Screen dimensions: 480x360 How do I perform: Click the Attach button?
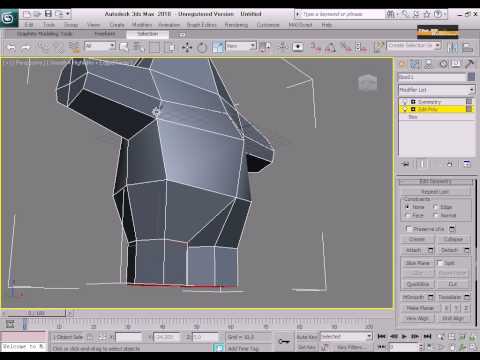[414, 250]
